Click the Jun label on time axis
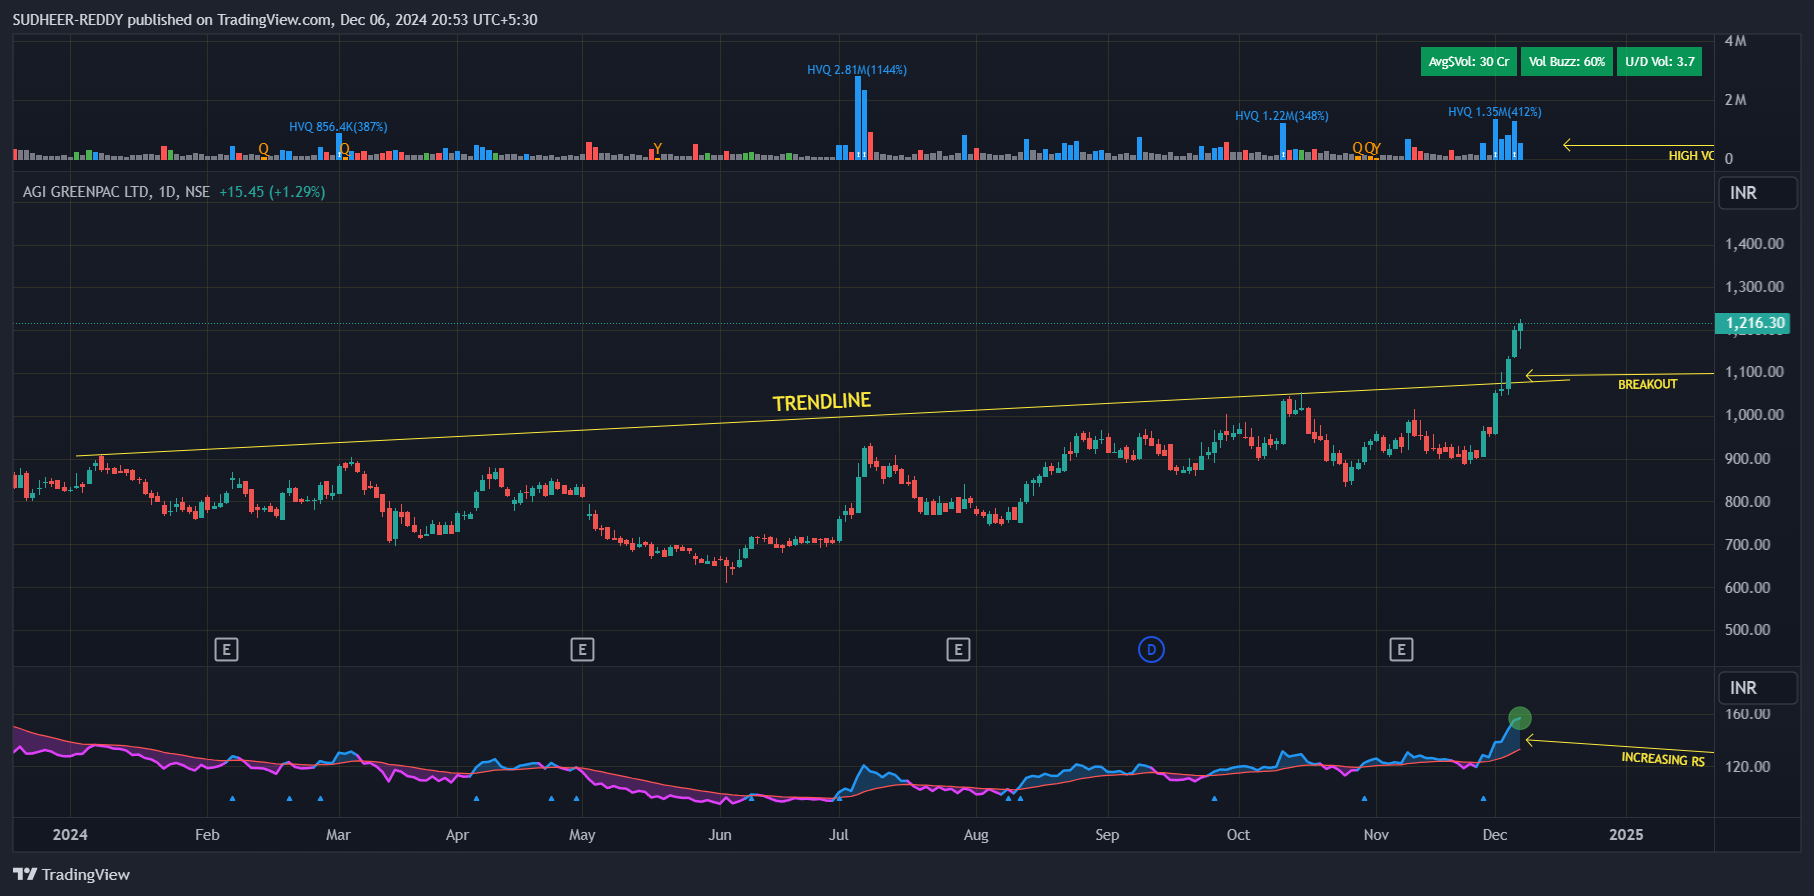The width and height of the screenshot is (1814, 896). (720, 835)
